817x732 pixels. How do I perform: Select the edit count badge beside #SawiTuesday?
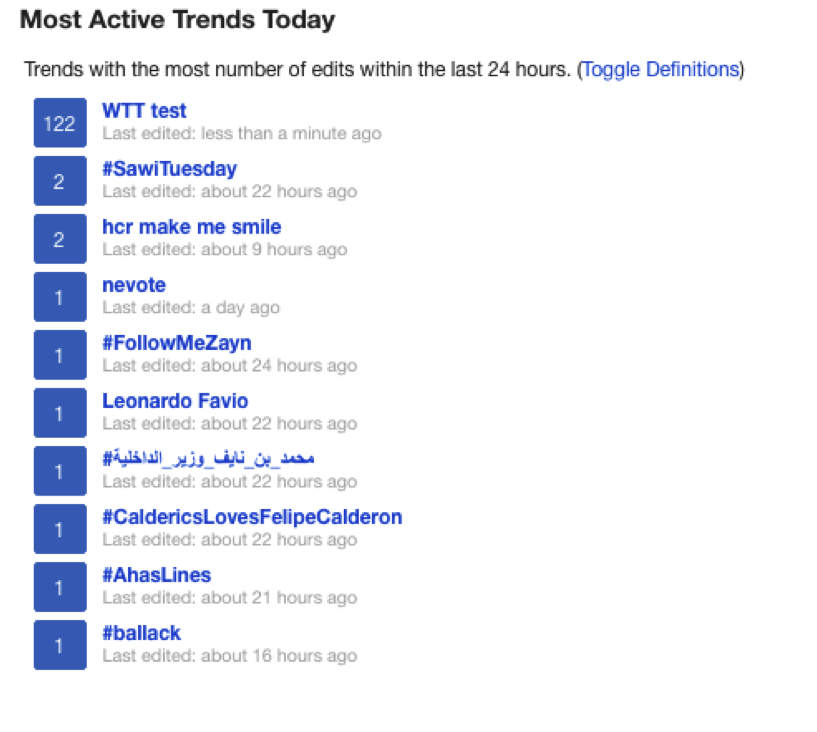click(60, 181)
